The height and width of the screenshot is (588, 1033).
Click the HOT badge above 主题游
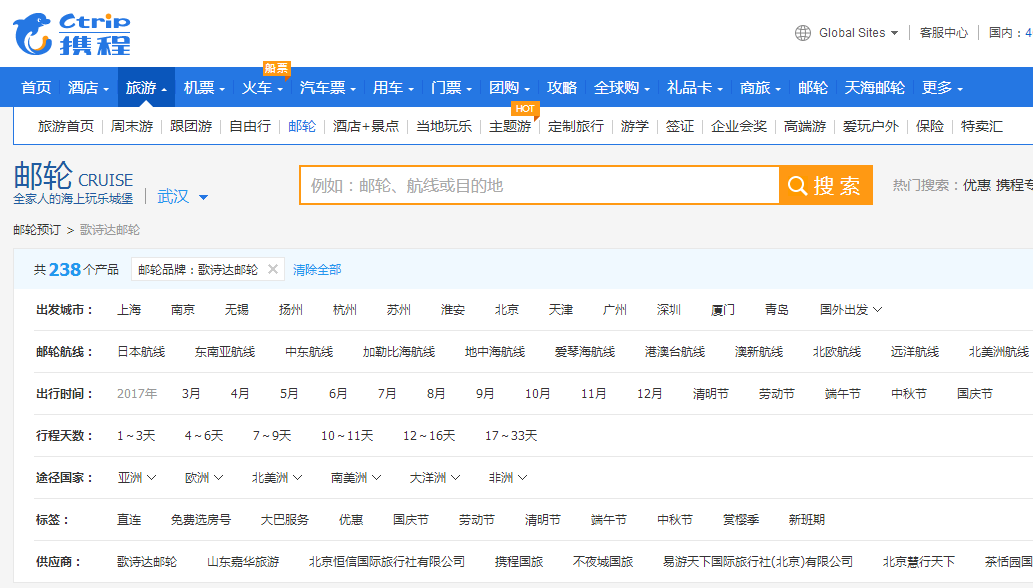pos(525,108)
